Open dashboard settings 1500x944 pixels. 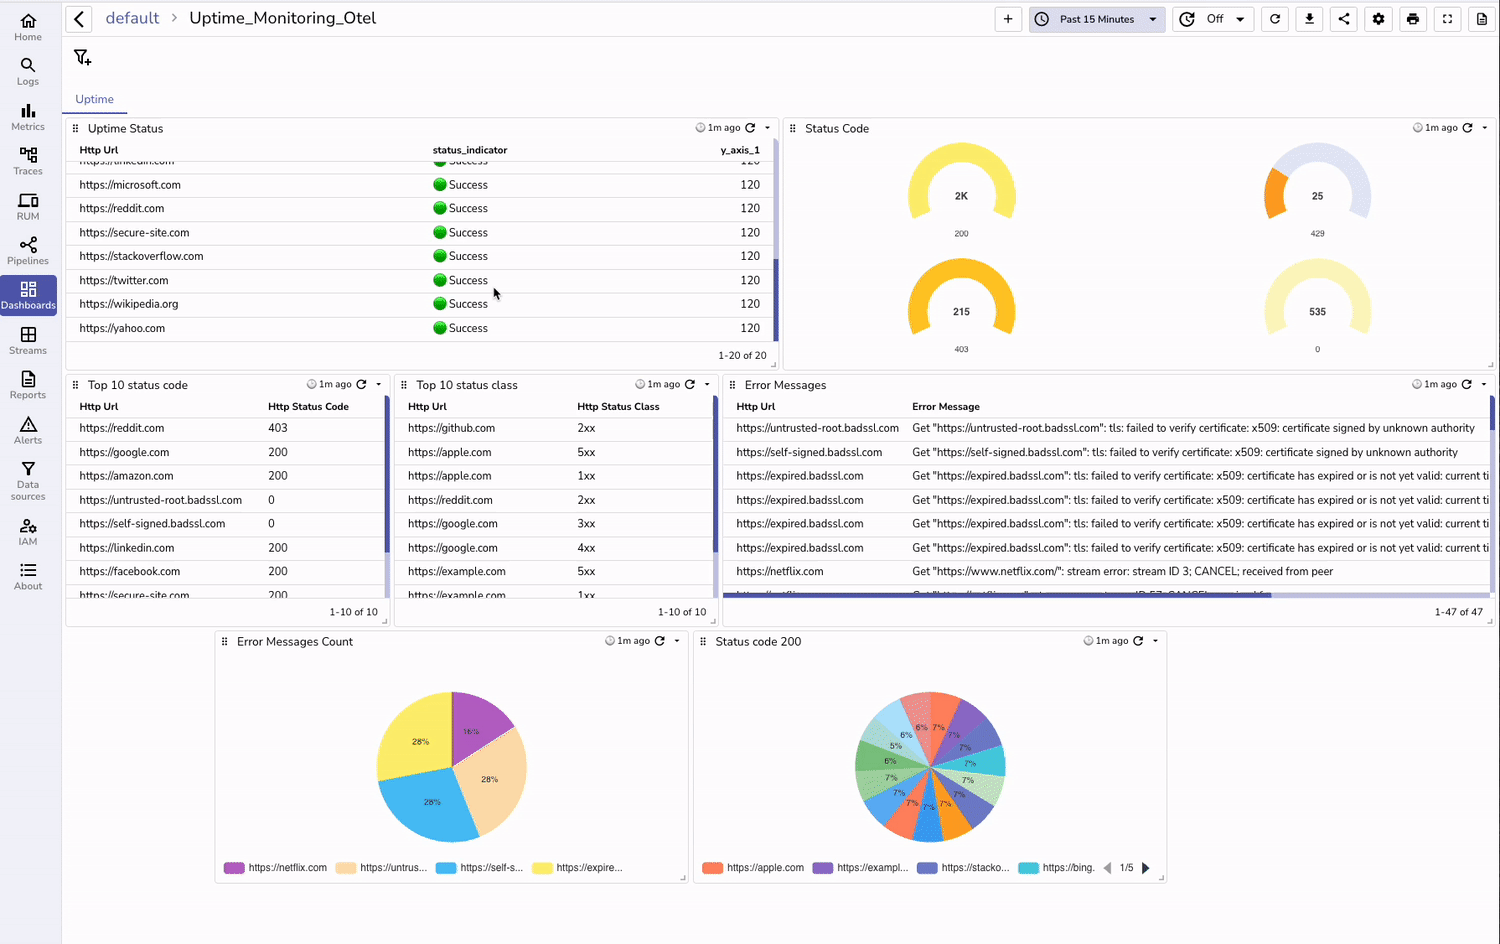point(1378,18)
